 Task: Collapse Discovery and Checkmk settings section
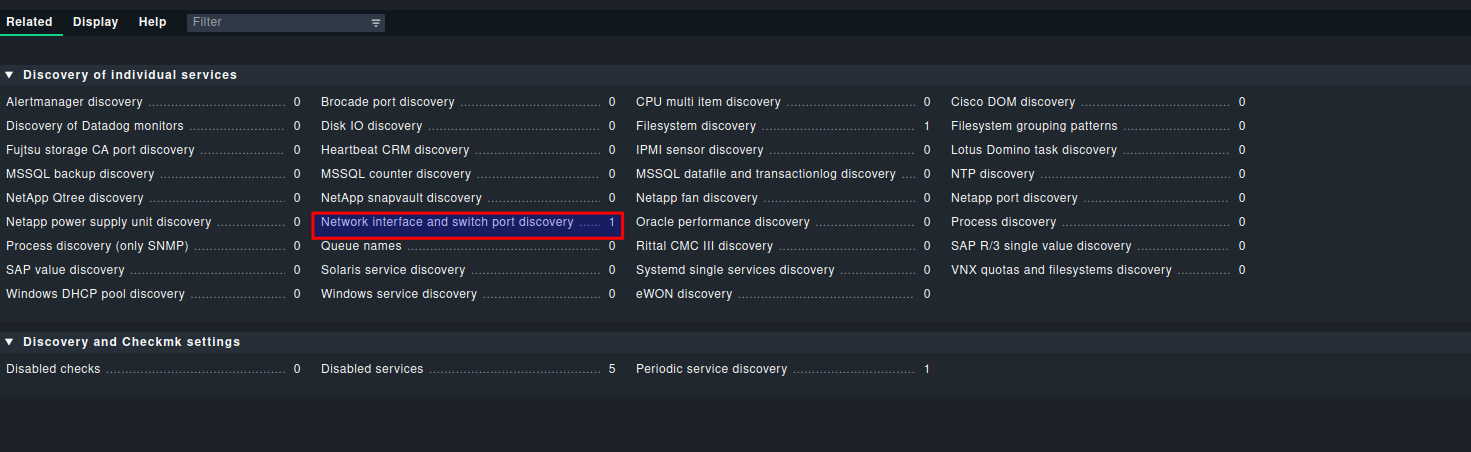[10, 342]
